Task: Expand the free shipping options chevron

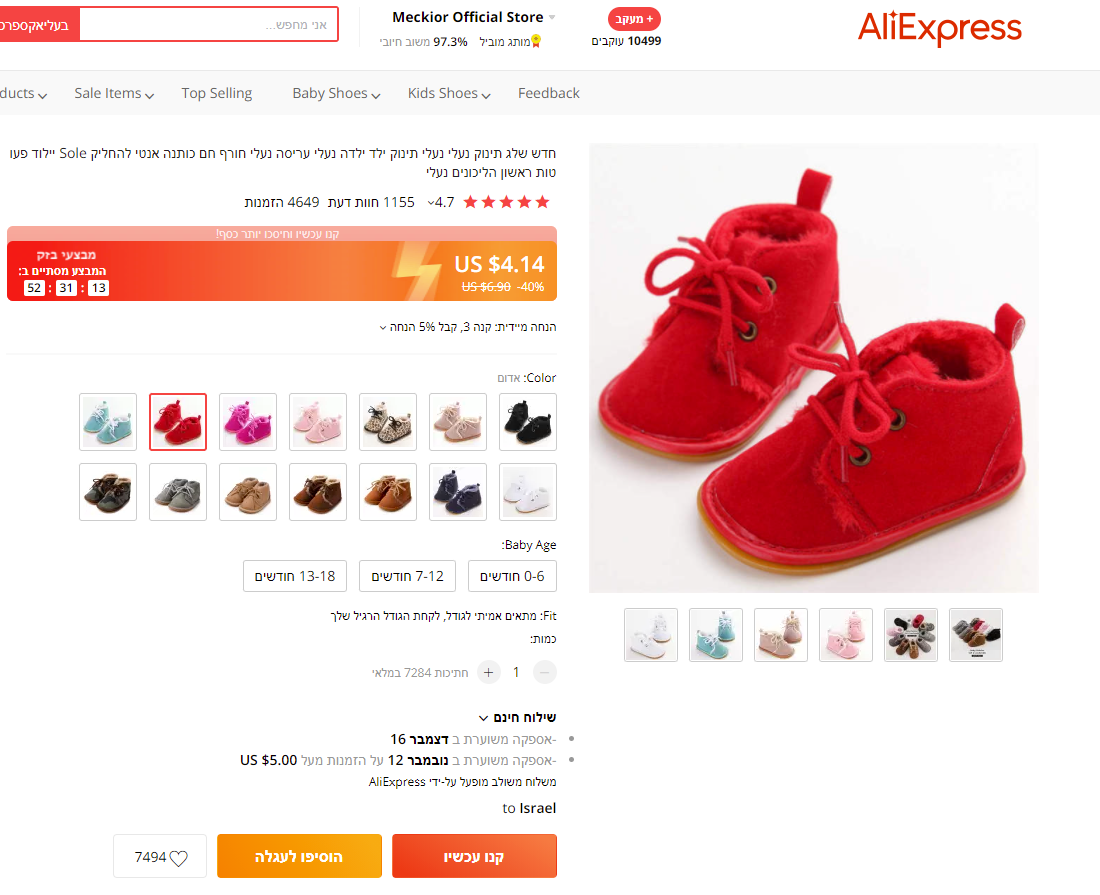Action: click(483, 718)
